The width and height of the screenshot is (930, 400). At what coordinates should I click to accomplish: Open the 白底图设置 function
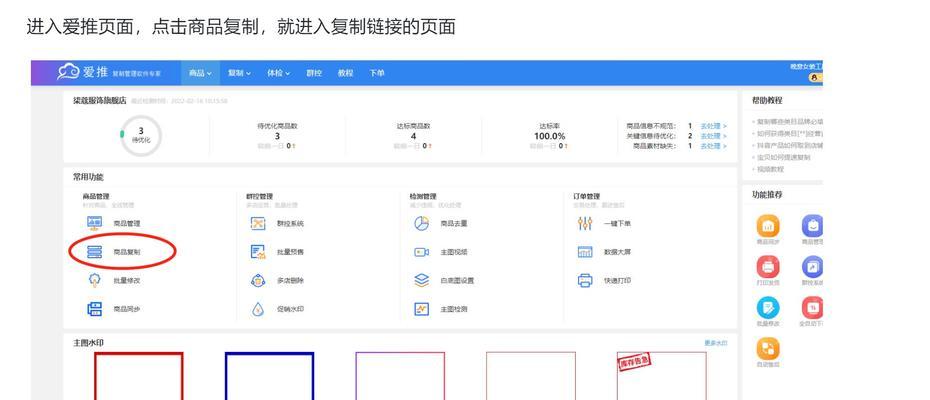click(444, 281)
